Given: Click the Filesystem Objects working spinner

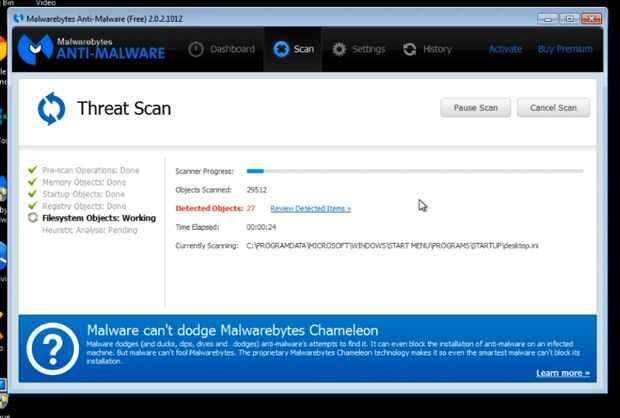Looking at the screenshot, I should (x=33, y=218).
